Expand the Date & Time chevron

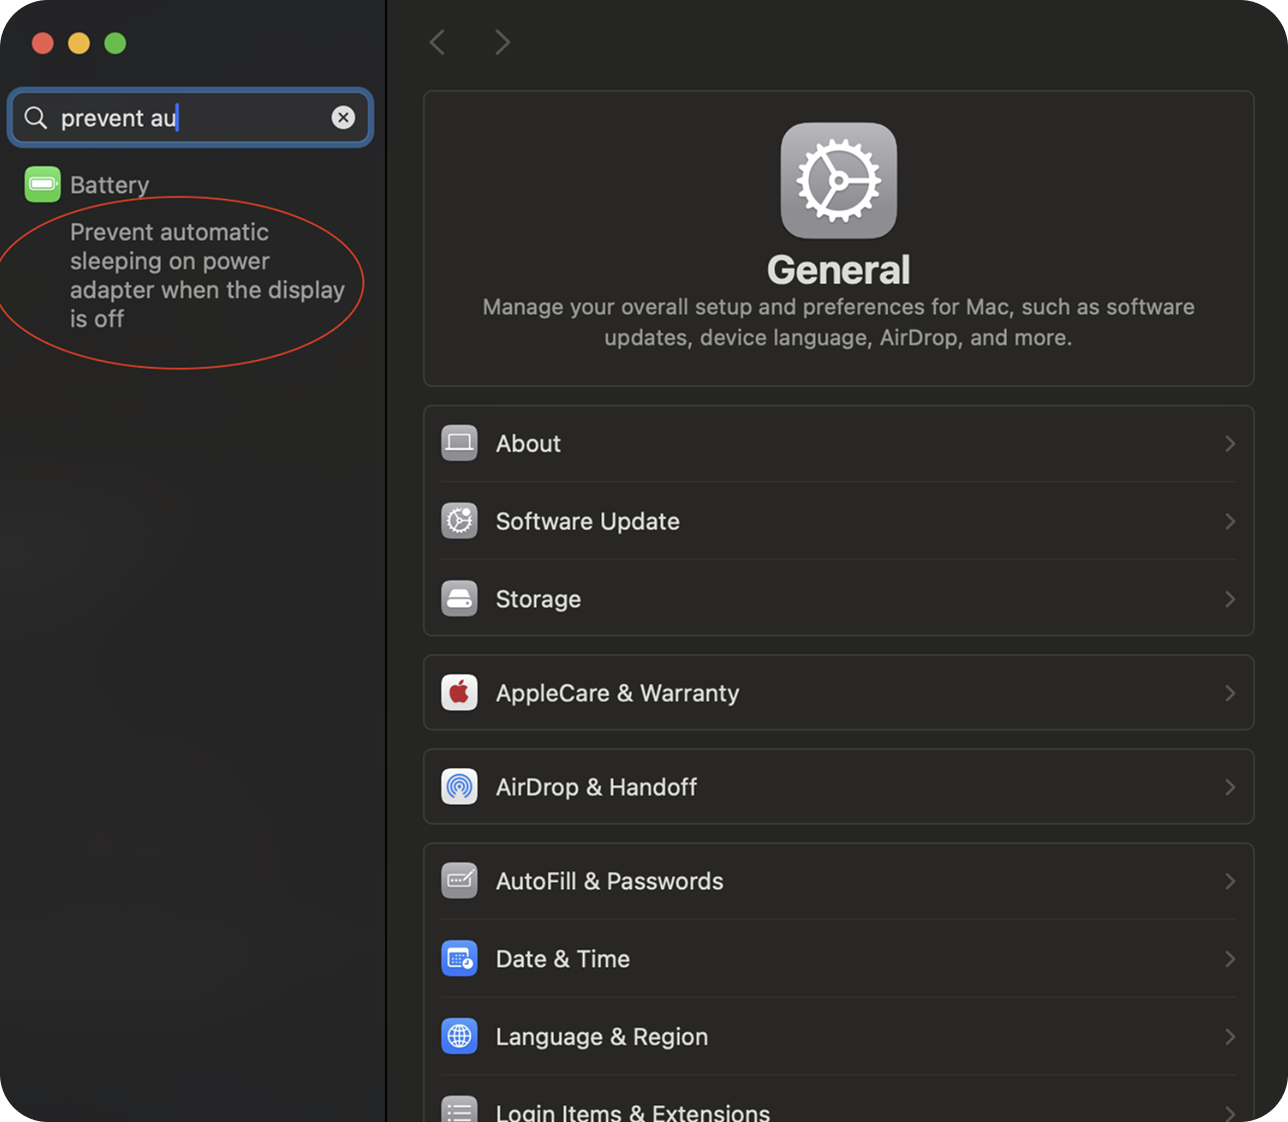pyautogui.click(x=1230, y=959)
